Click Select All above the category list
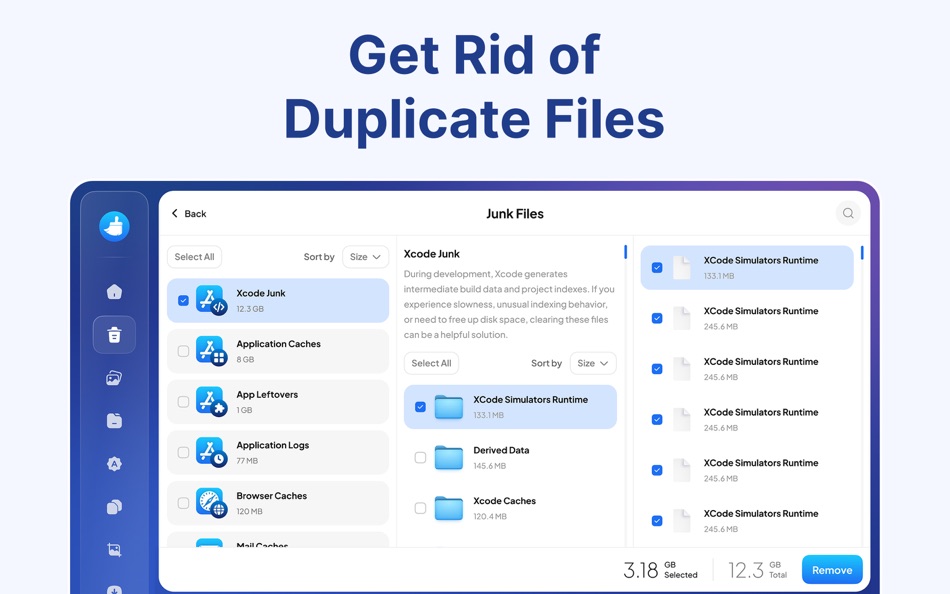 tap(194, 257)
